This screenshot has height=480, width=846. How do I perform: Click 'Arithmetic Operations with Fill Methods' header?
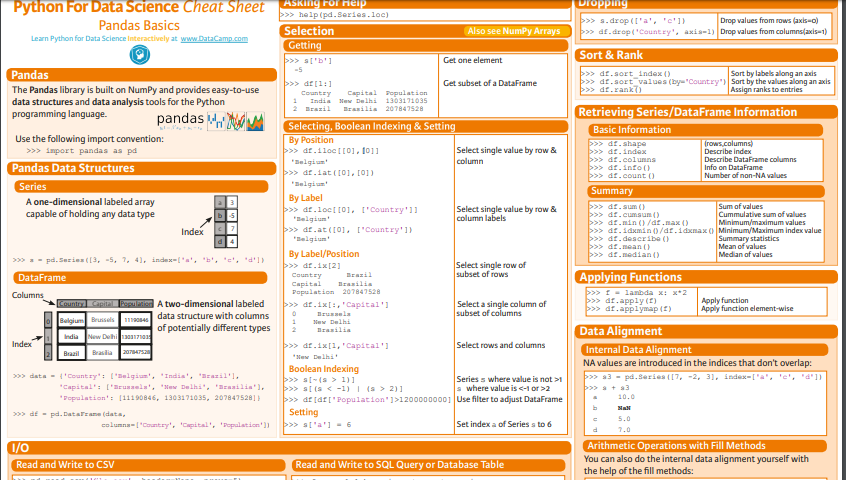click(x=705, y=446)
